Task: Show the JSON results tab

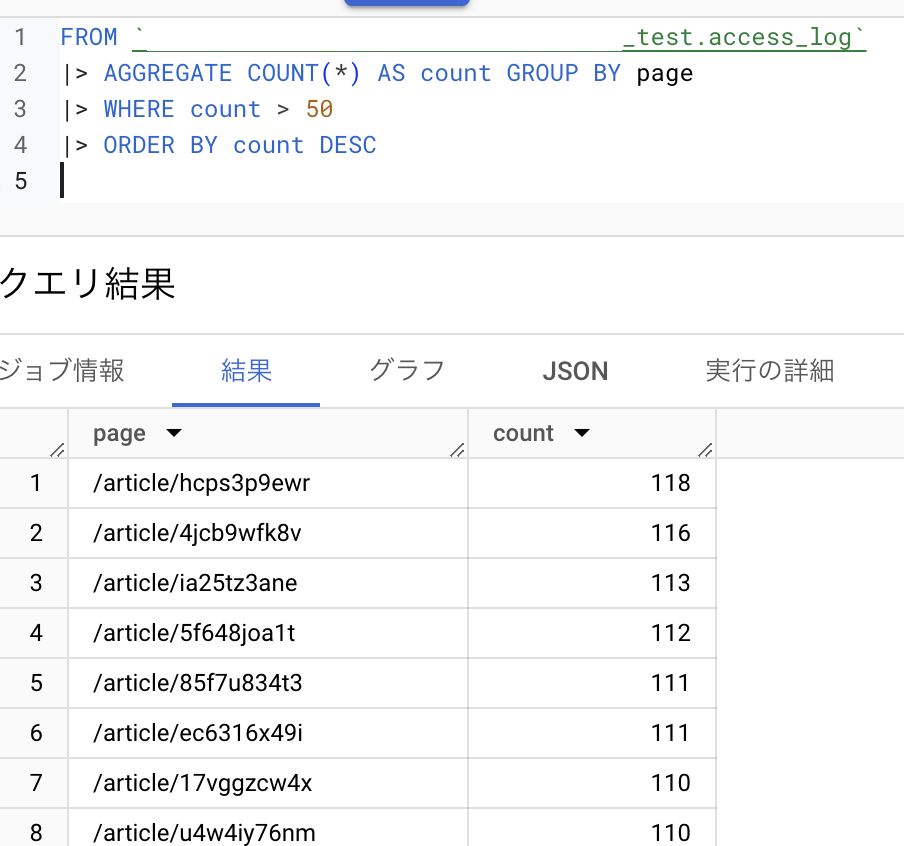Action: click(575, 371)
